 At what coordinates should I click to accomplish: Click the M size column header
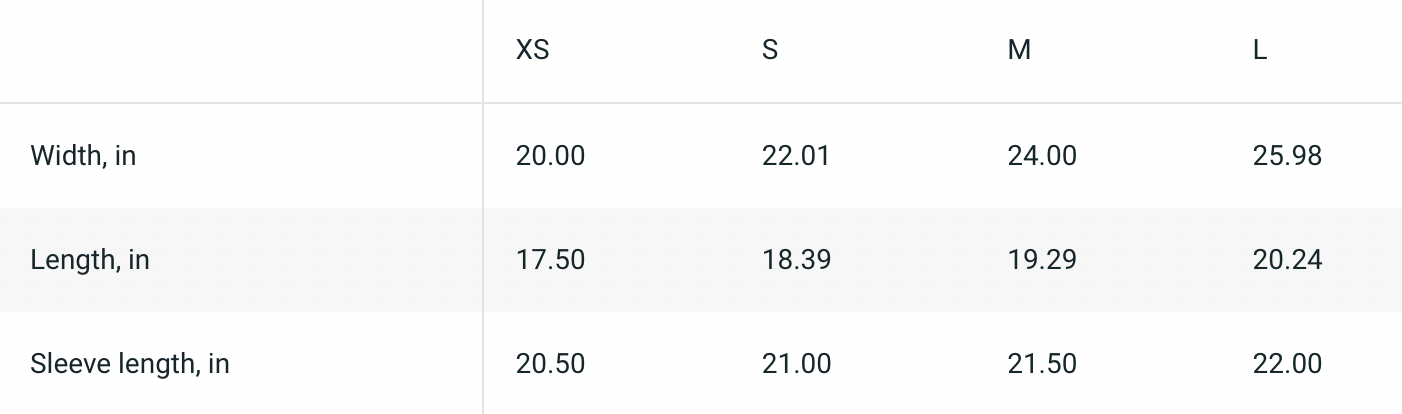tap(1018, 50)
